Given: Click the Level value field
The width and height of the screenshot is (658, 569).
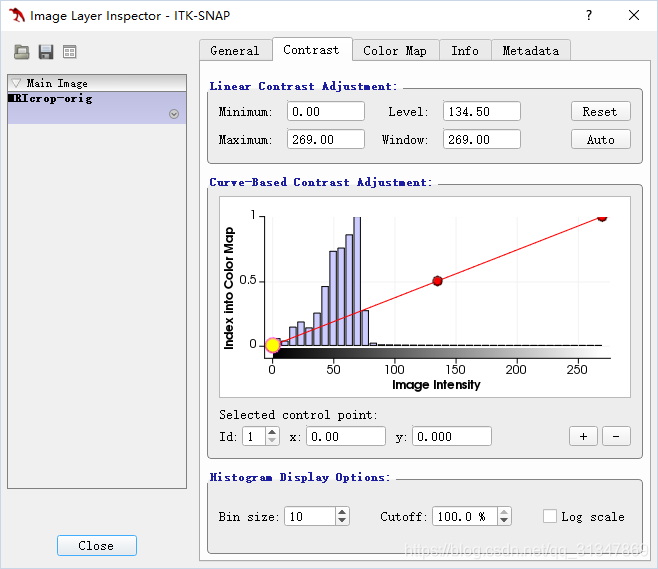Looking at the screenshot, I should 482,112.
